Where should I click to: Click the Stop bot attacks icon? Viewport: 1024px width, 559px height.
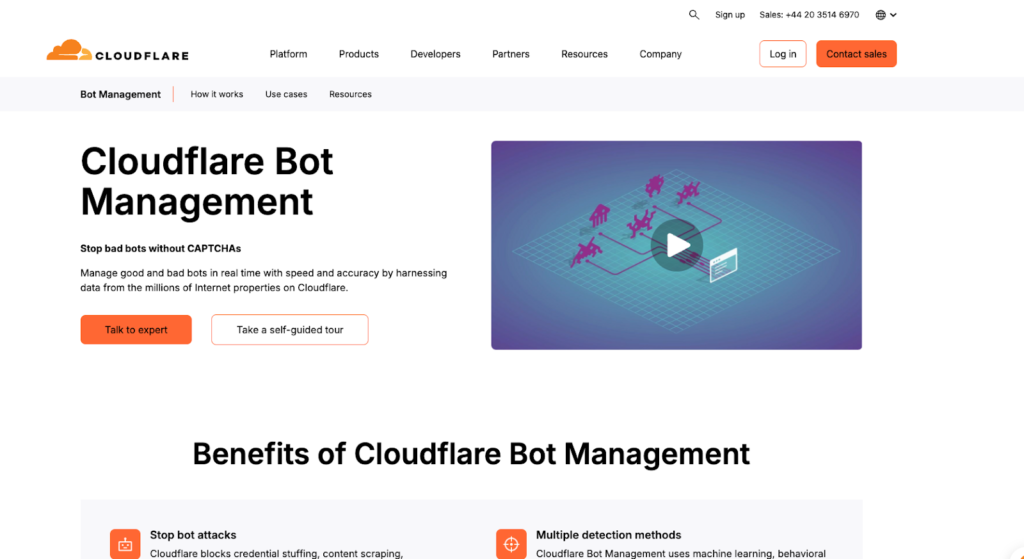click(125, 544)
